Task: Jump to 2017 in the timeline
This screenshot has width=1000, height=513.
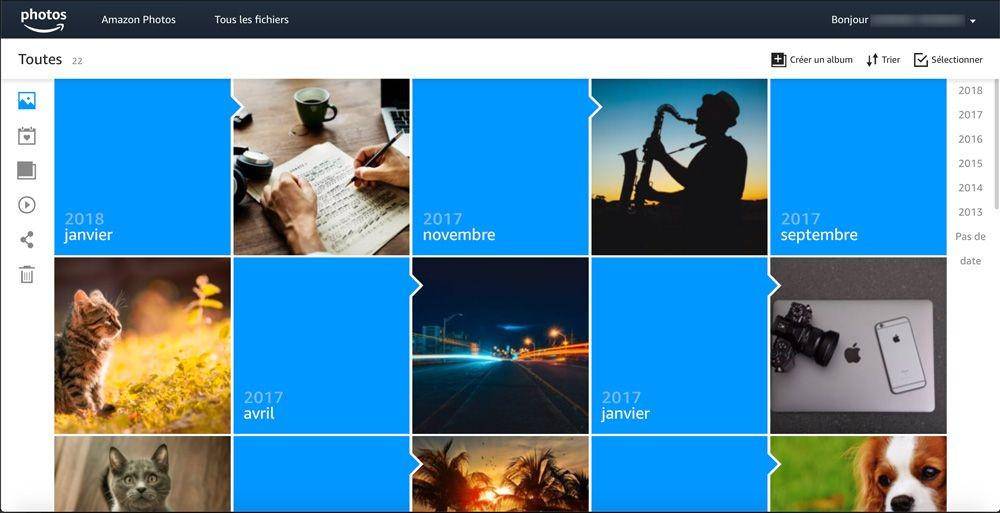Action: click(x=970, y=115)
